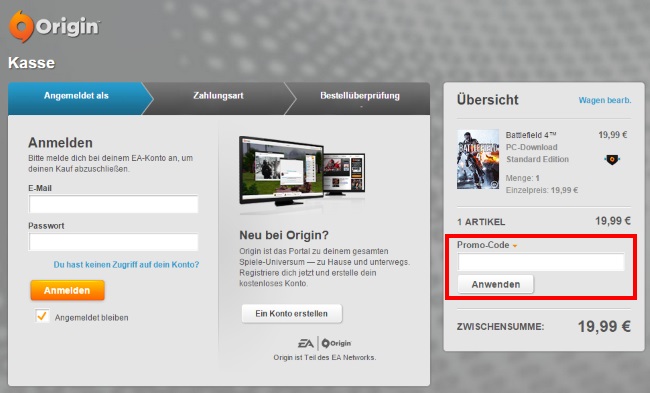The height and width of the screenshot is (393, 650).
Task: Click the 'ZWISCHENSUMME:' label
Action: (x=500, y=327)
